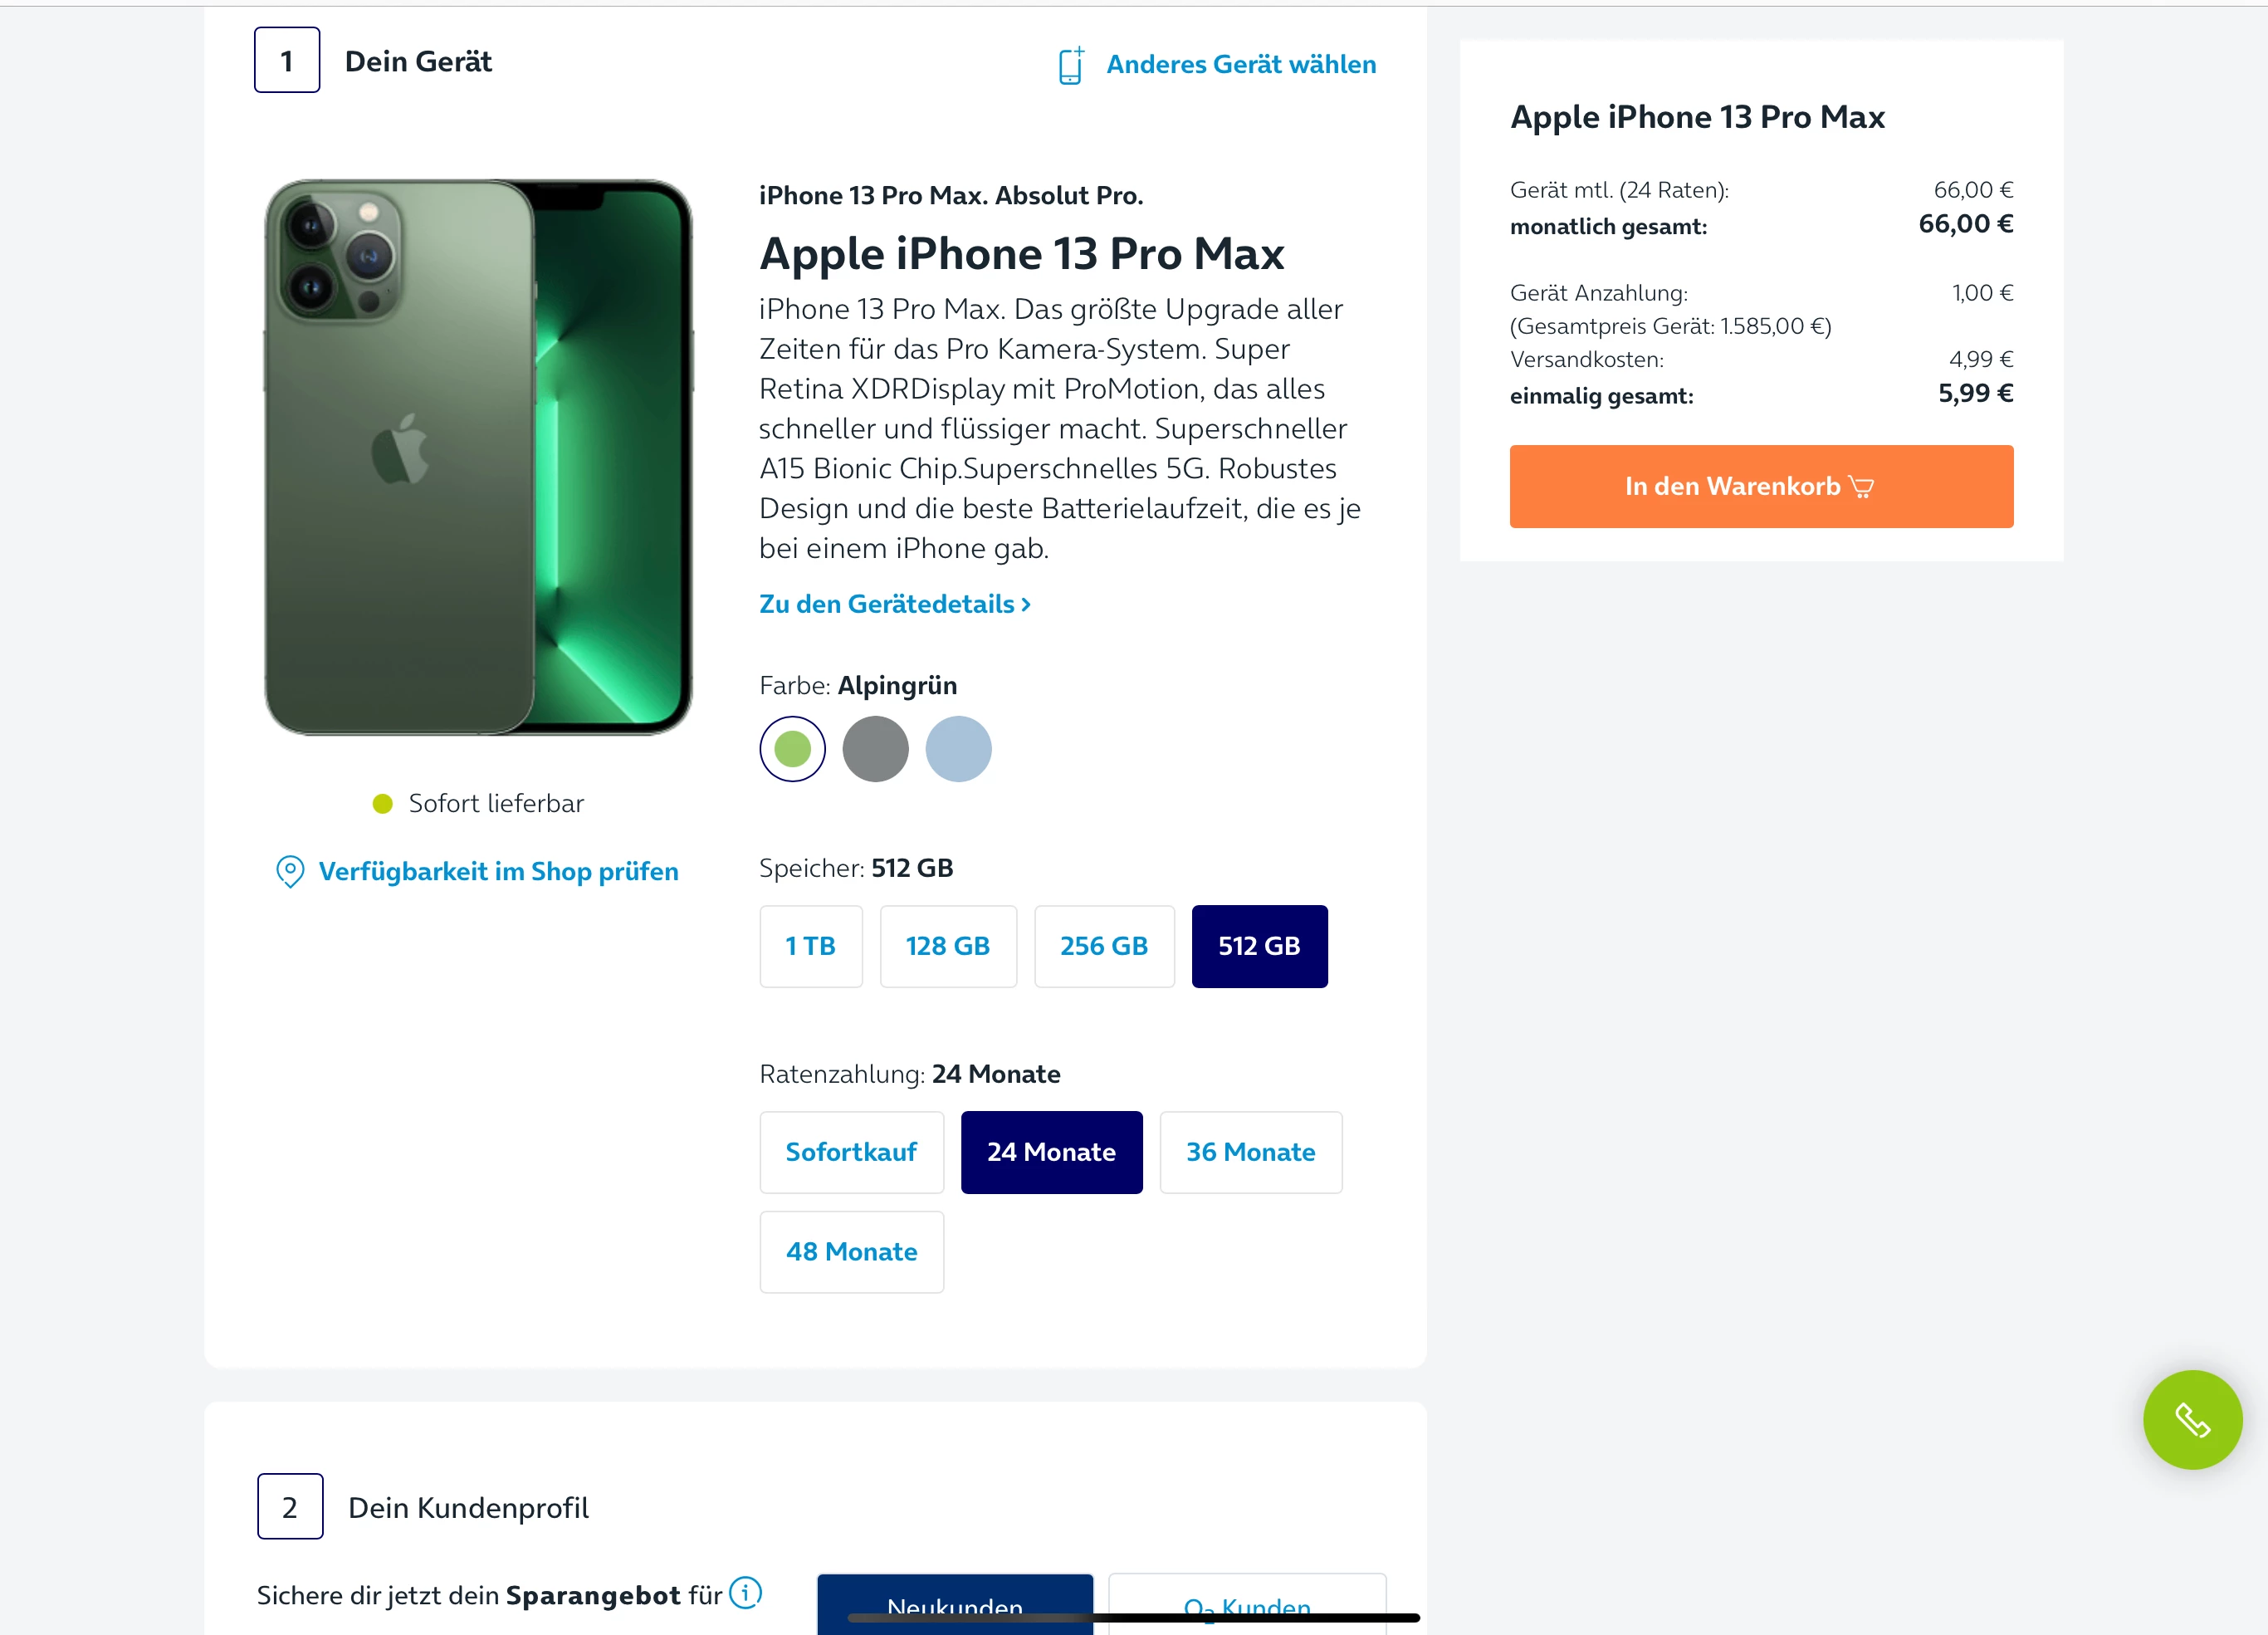
Task: Select the 1 TB storage option
Action: pyautogui.click(x=810, y=946)
